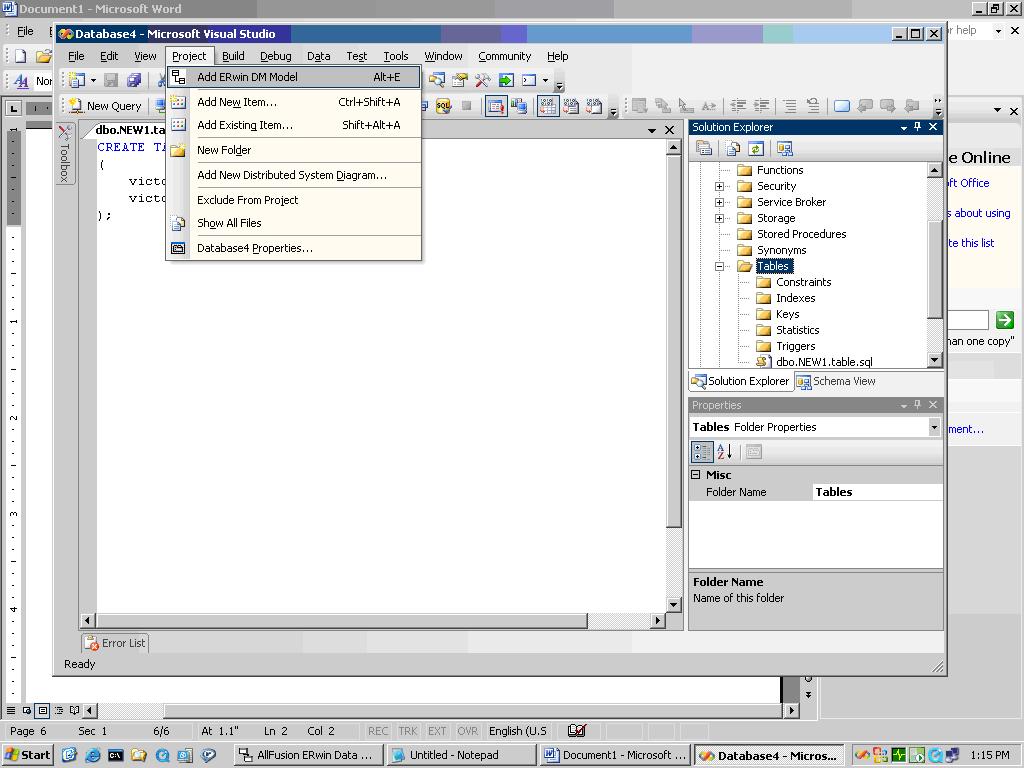Close the dbo.NEW1 table editor document tab

[669, 131]
